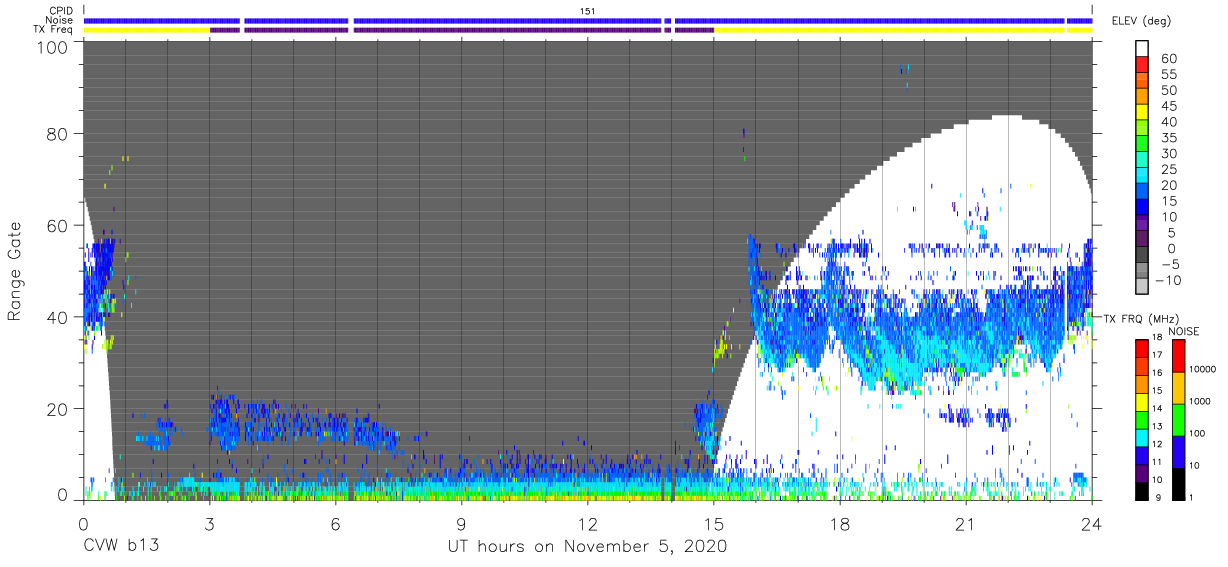Click the '6' tick on UT hours axis
The image size is (1228, 567).
pos(335,523)
